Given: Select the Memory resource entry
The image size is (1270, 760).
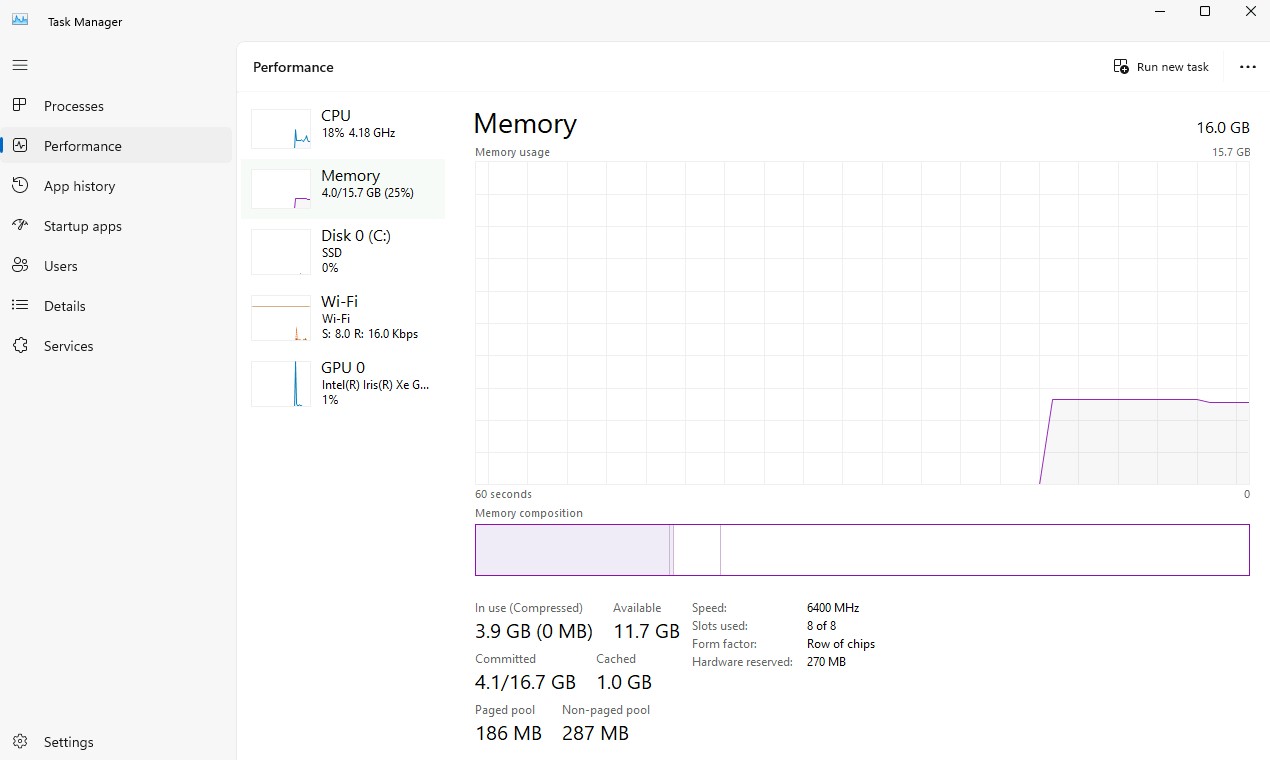Looking at the screenshot, I should (343, 188).
